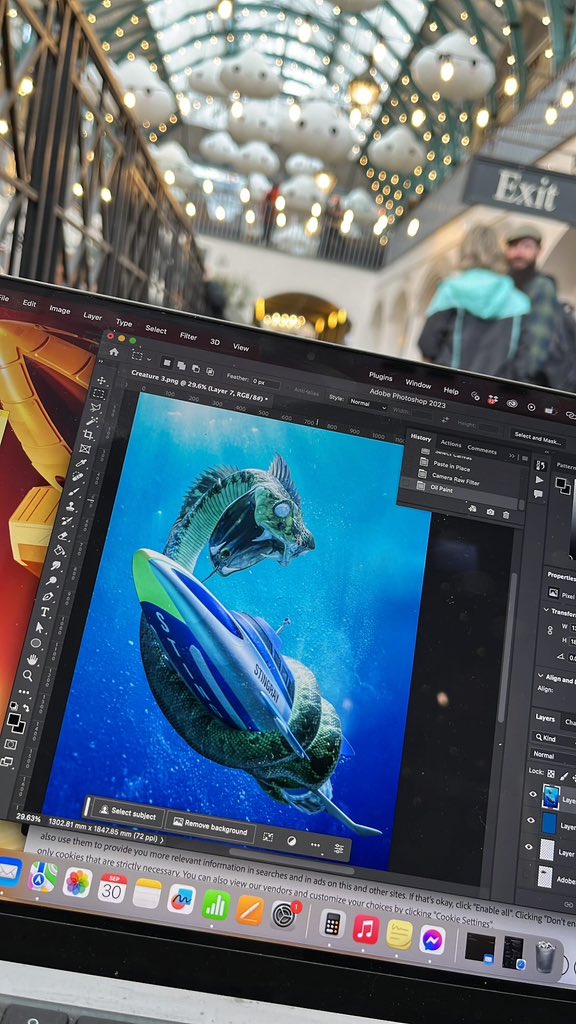Open the Edit menu

[x=29, y=303]
